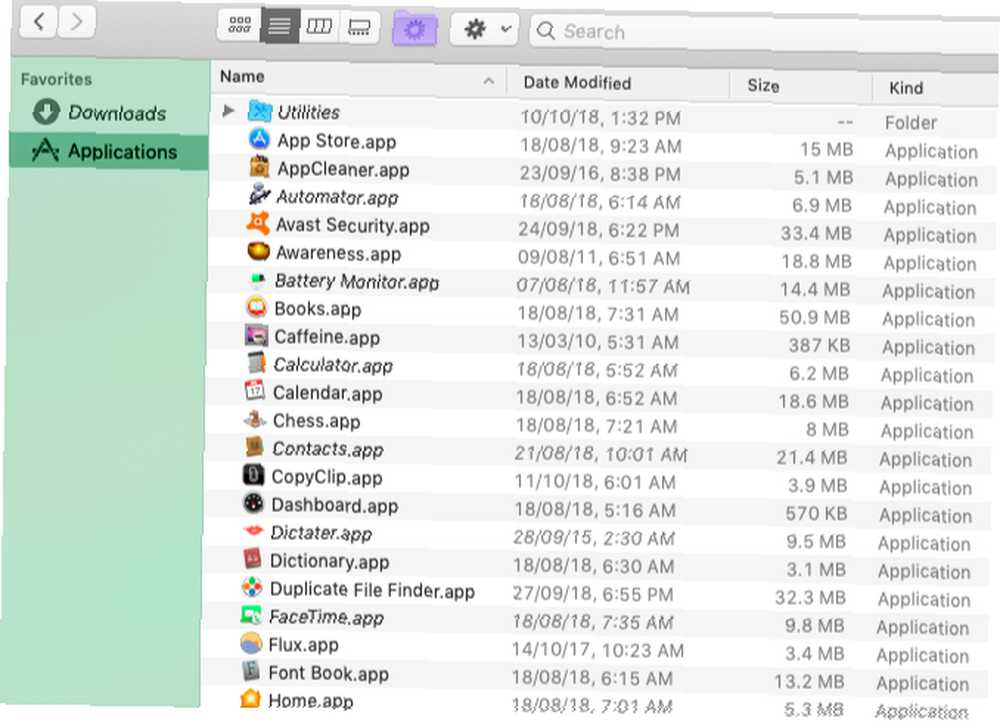Switch to gallery view
Screen dimensions: 1000x724
(x=360, y=27)
